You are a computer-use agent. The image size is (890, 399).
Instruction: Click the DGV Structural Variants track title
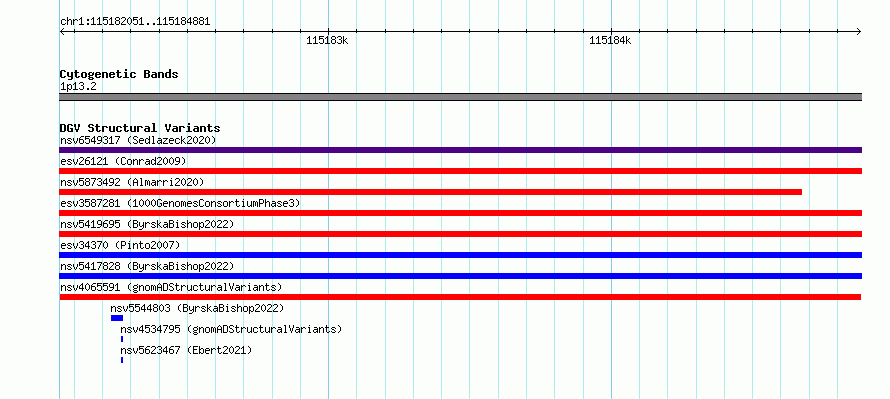tap(140, 128)
